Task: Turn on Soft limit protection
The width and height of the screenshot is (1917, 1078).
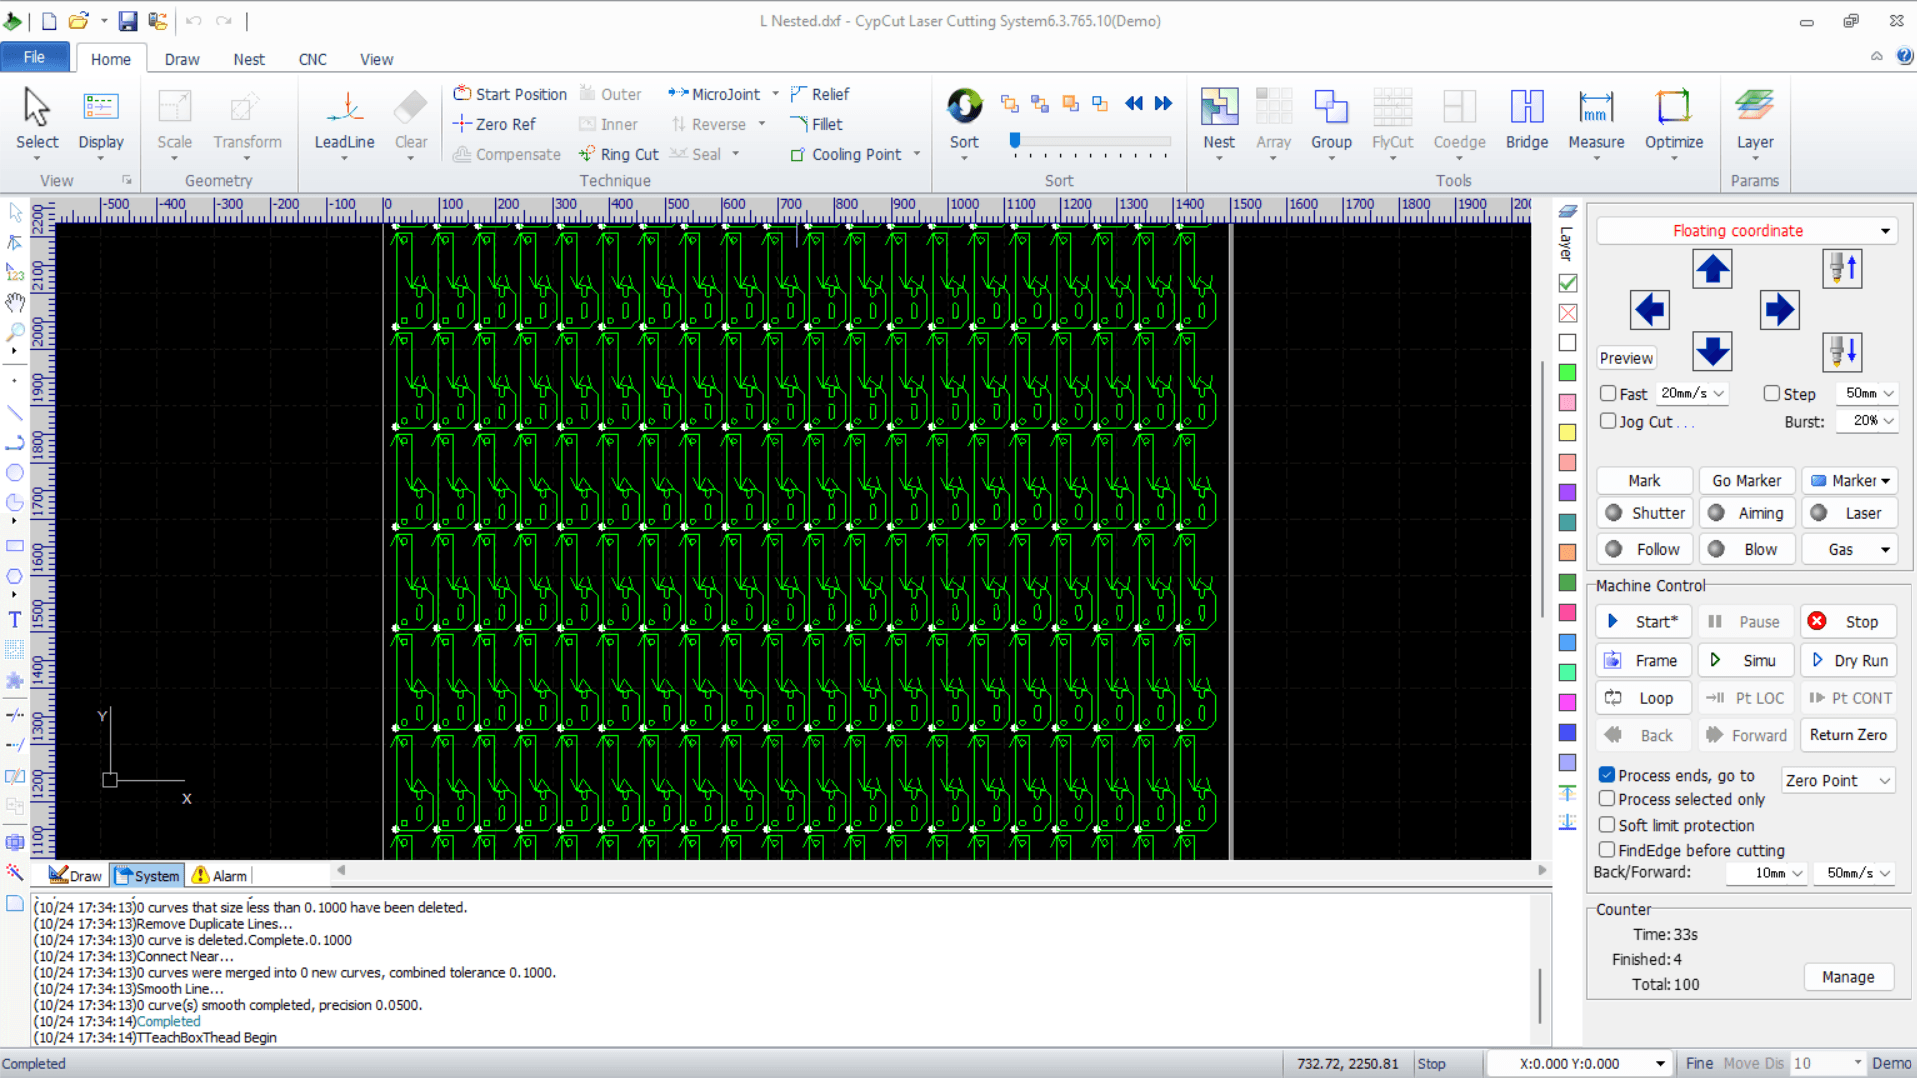Action: (1607, 825)
